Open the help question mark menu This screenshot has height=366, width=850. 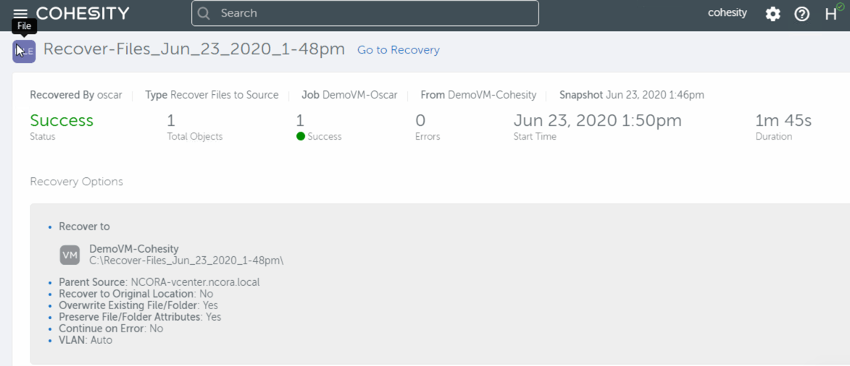tap(802, 14)
